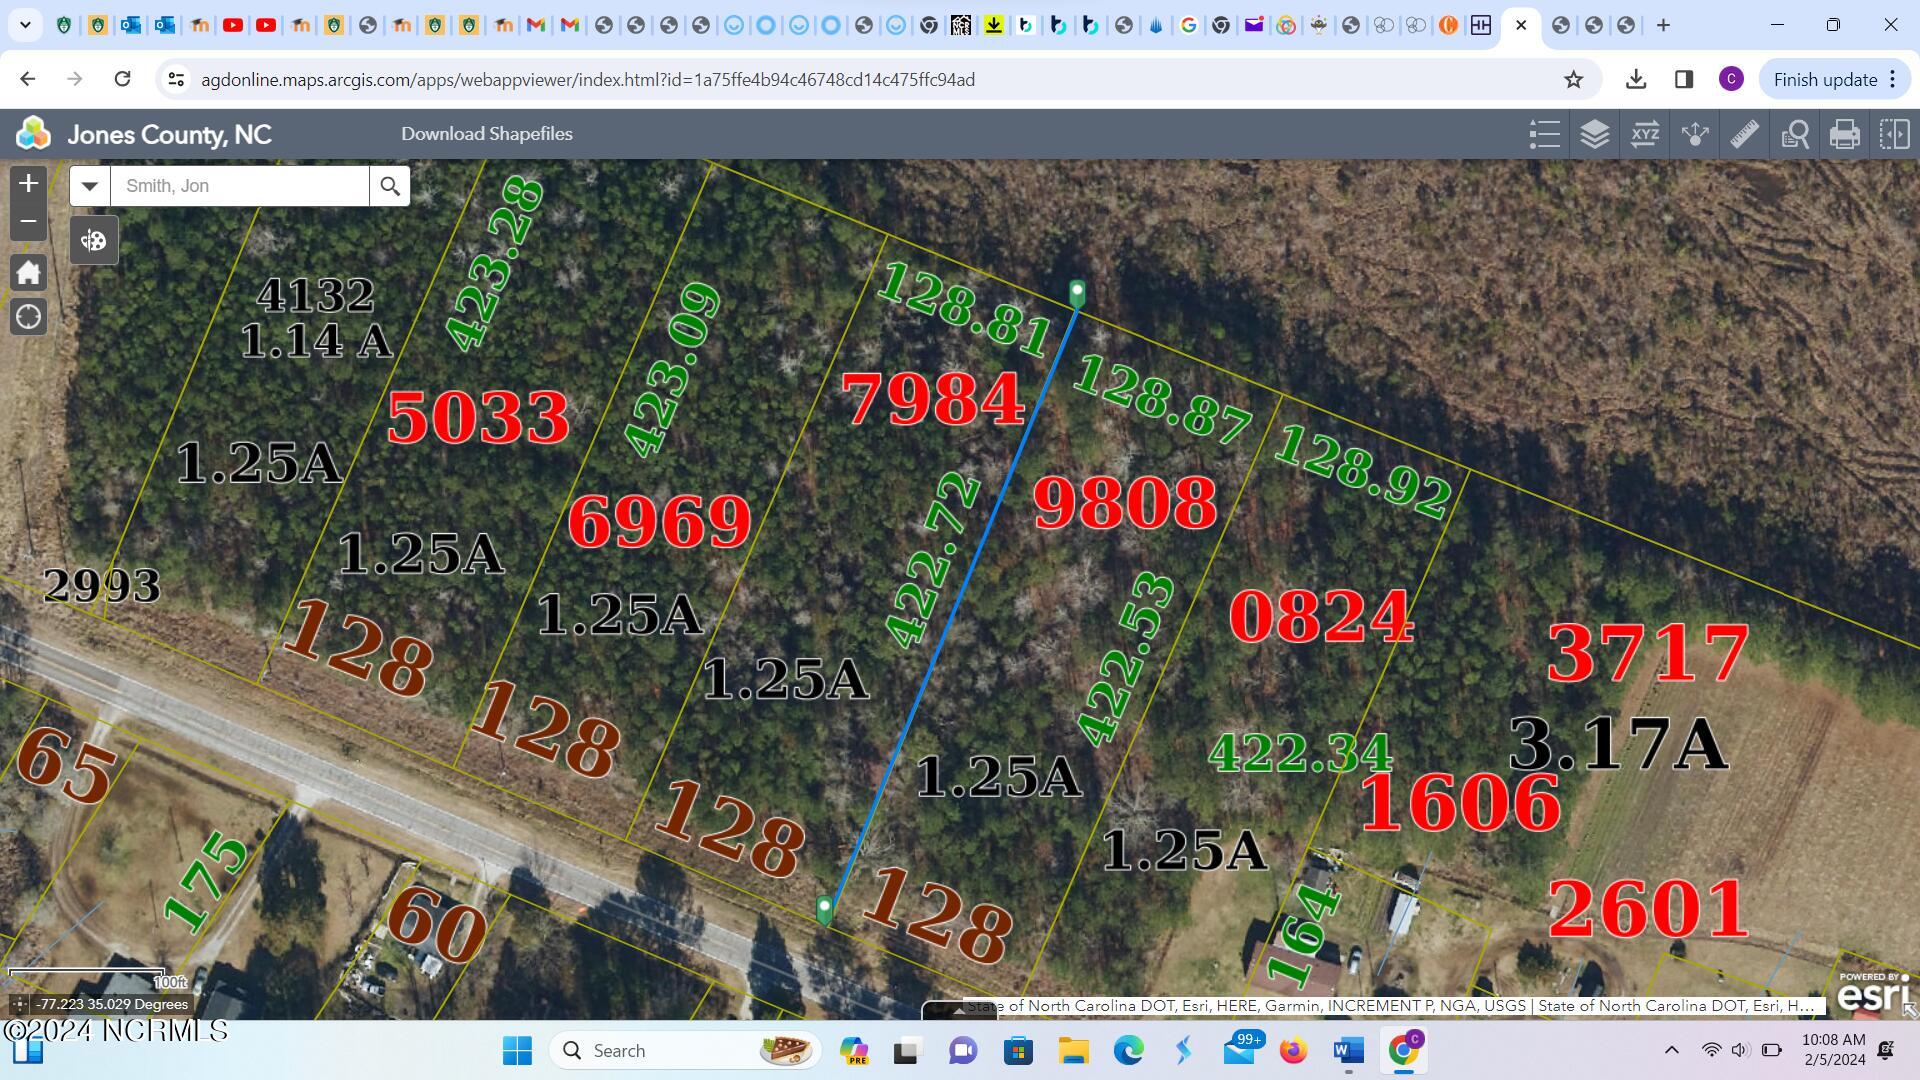This screenshot has height=1080, width=1920.
Task: Click the coordinate widget icon at bottom left
Action: 19,1004
